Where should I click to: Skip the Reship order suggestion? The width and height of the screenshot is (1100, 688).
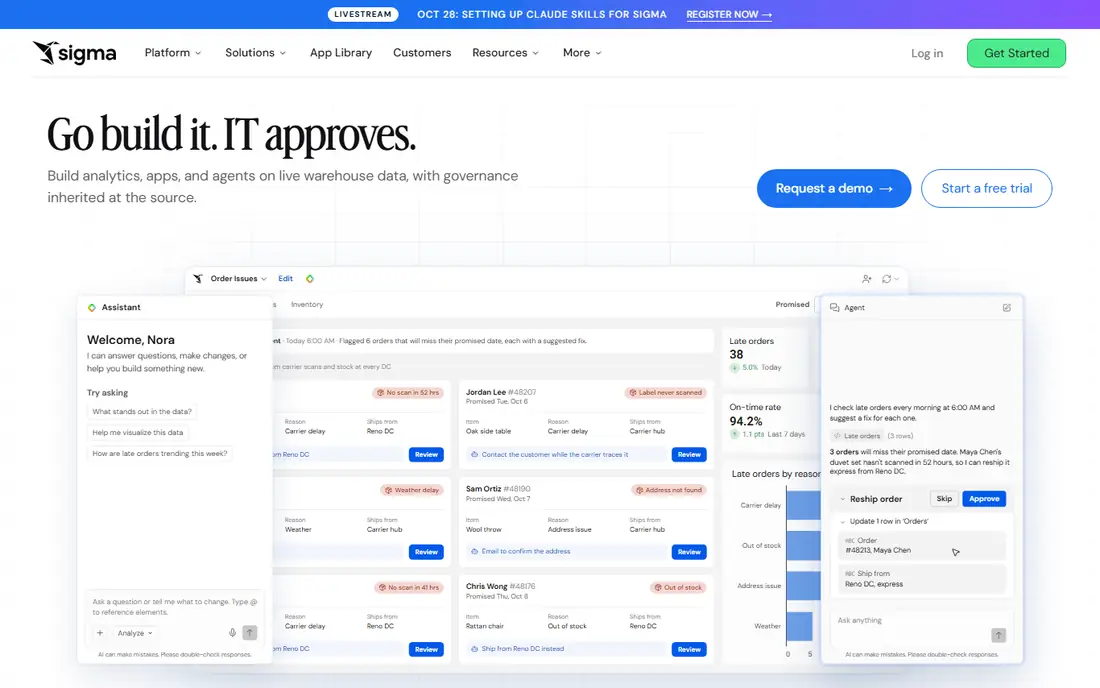944,499
